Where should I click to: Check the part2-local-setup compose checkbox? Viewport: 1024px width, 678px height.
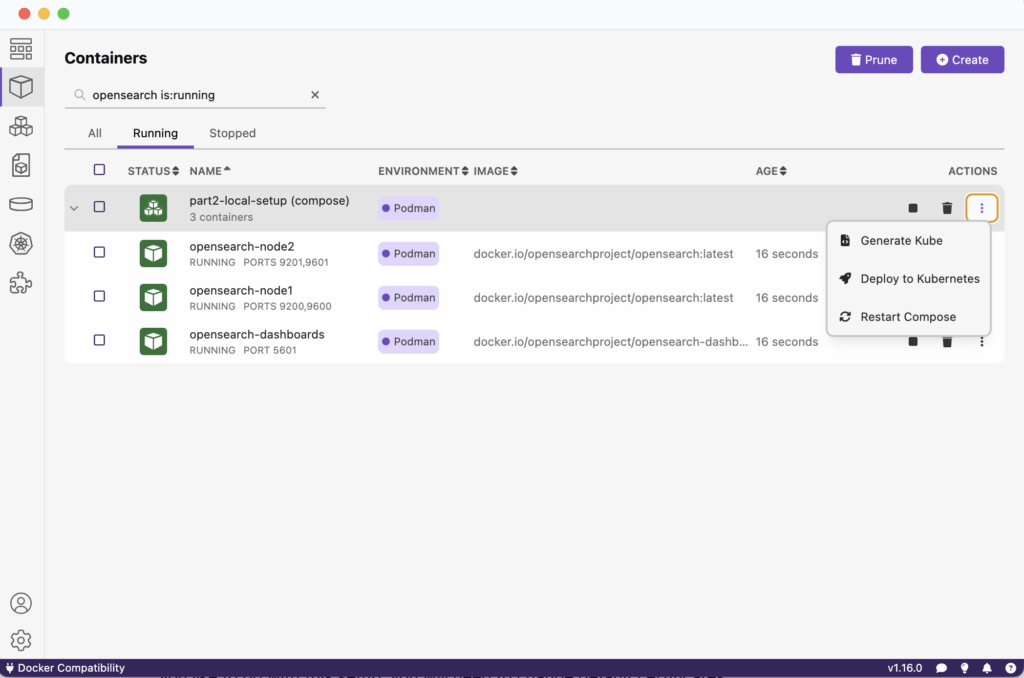tap(99, 207)
